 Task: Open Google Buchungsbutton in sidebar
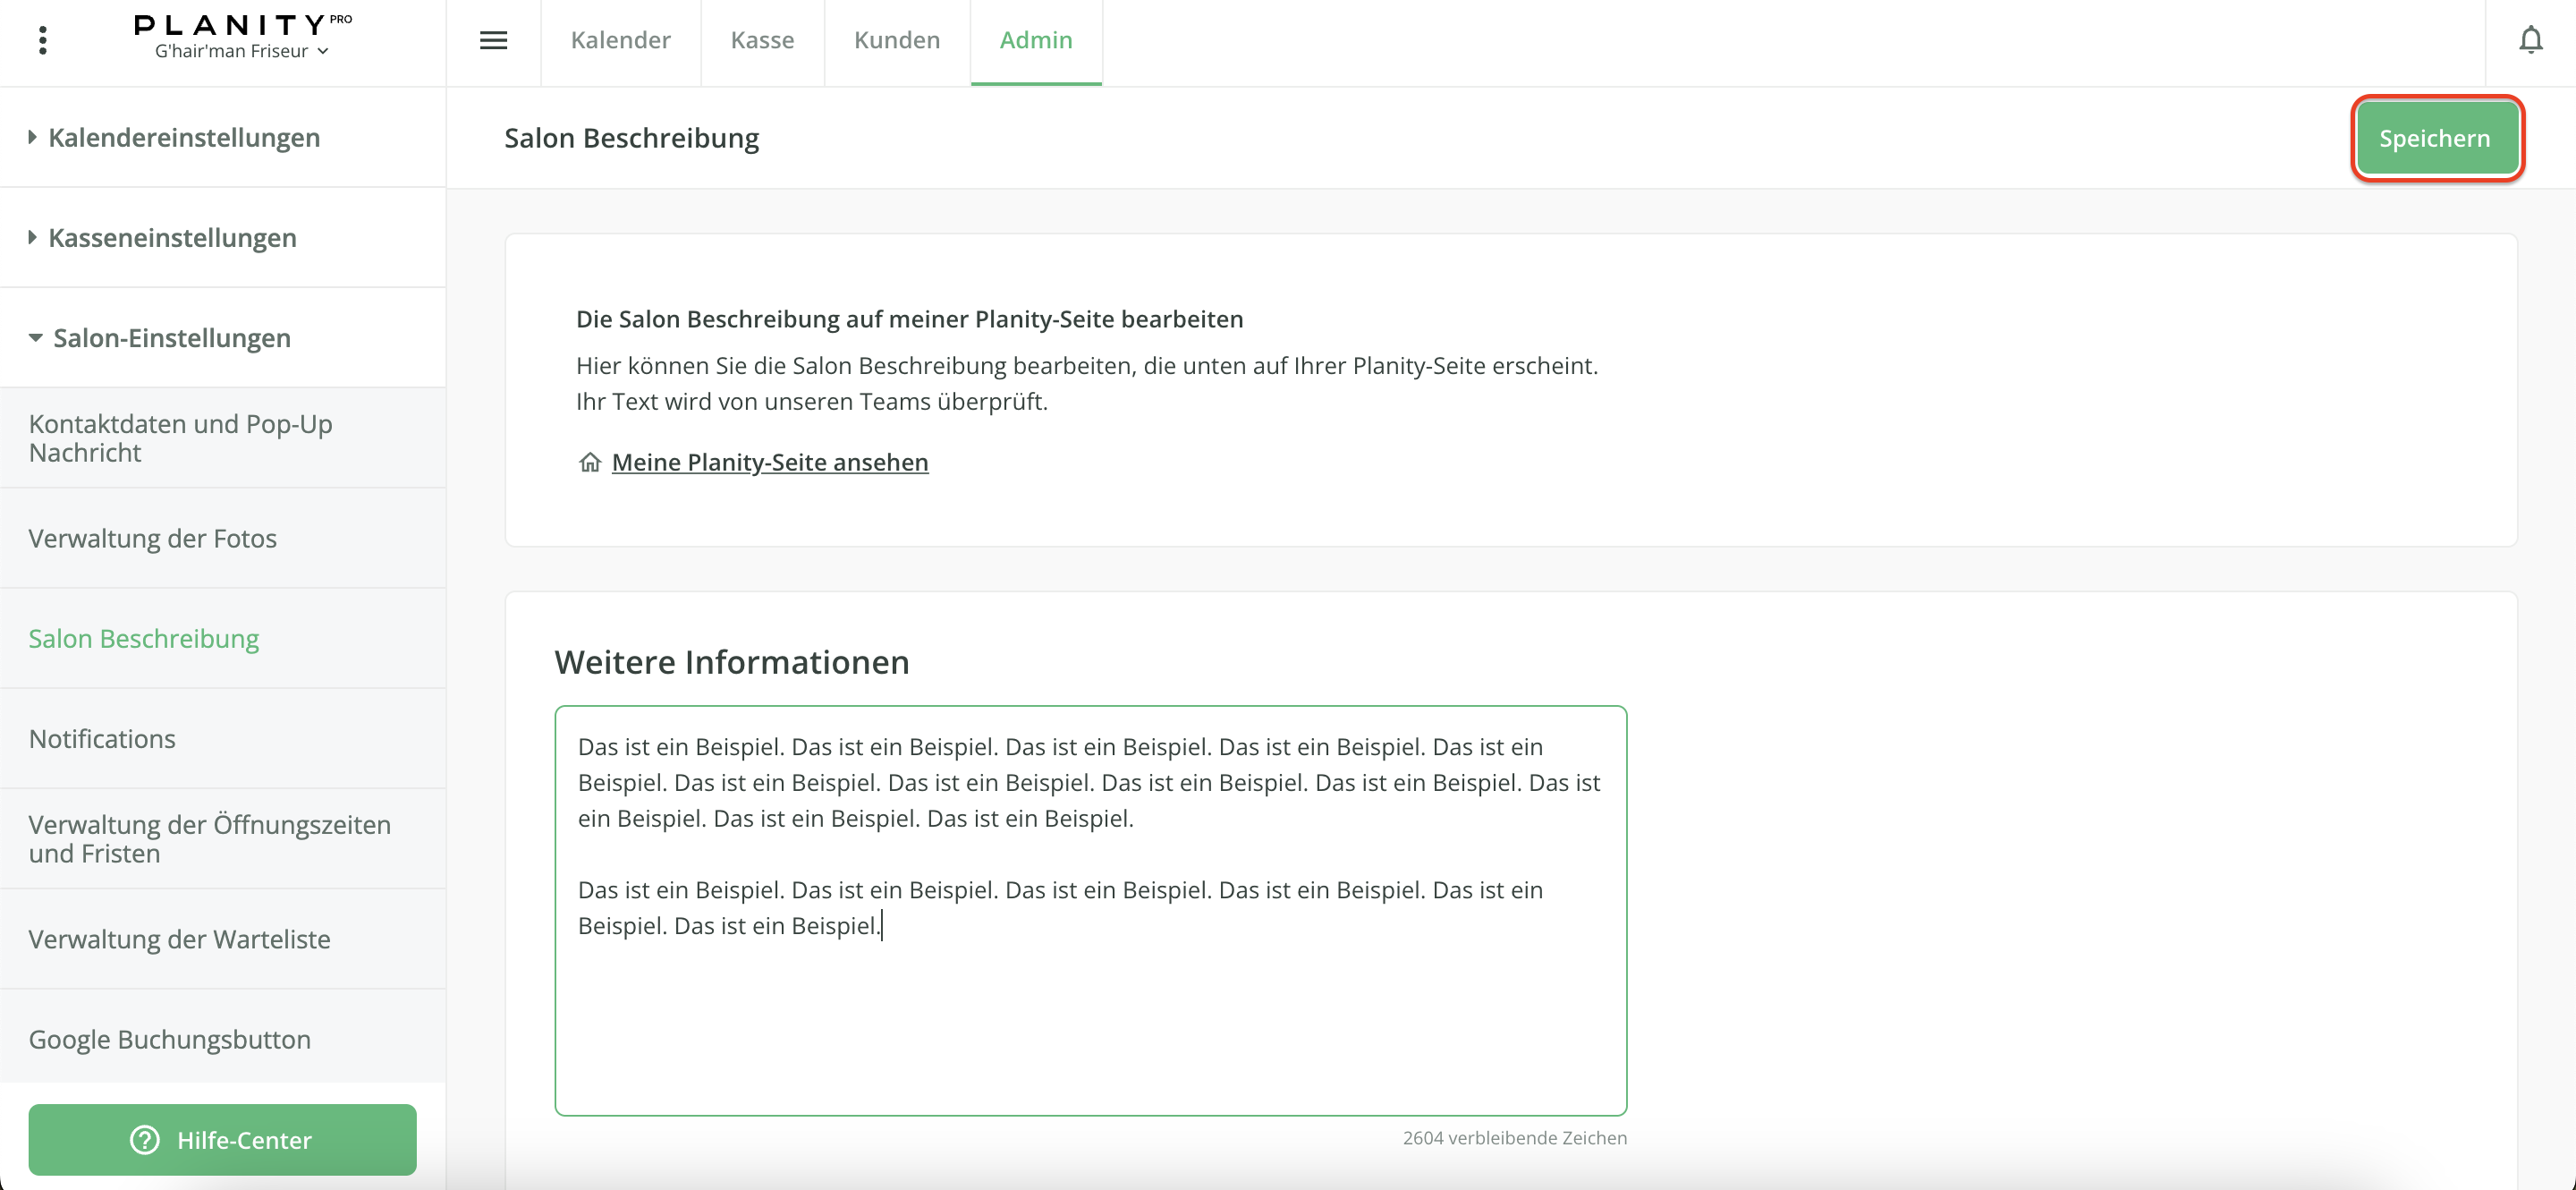[x=169, y=1039]
